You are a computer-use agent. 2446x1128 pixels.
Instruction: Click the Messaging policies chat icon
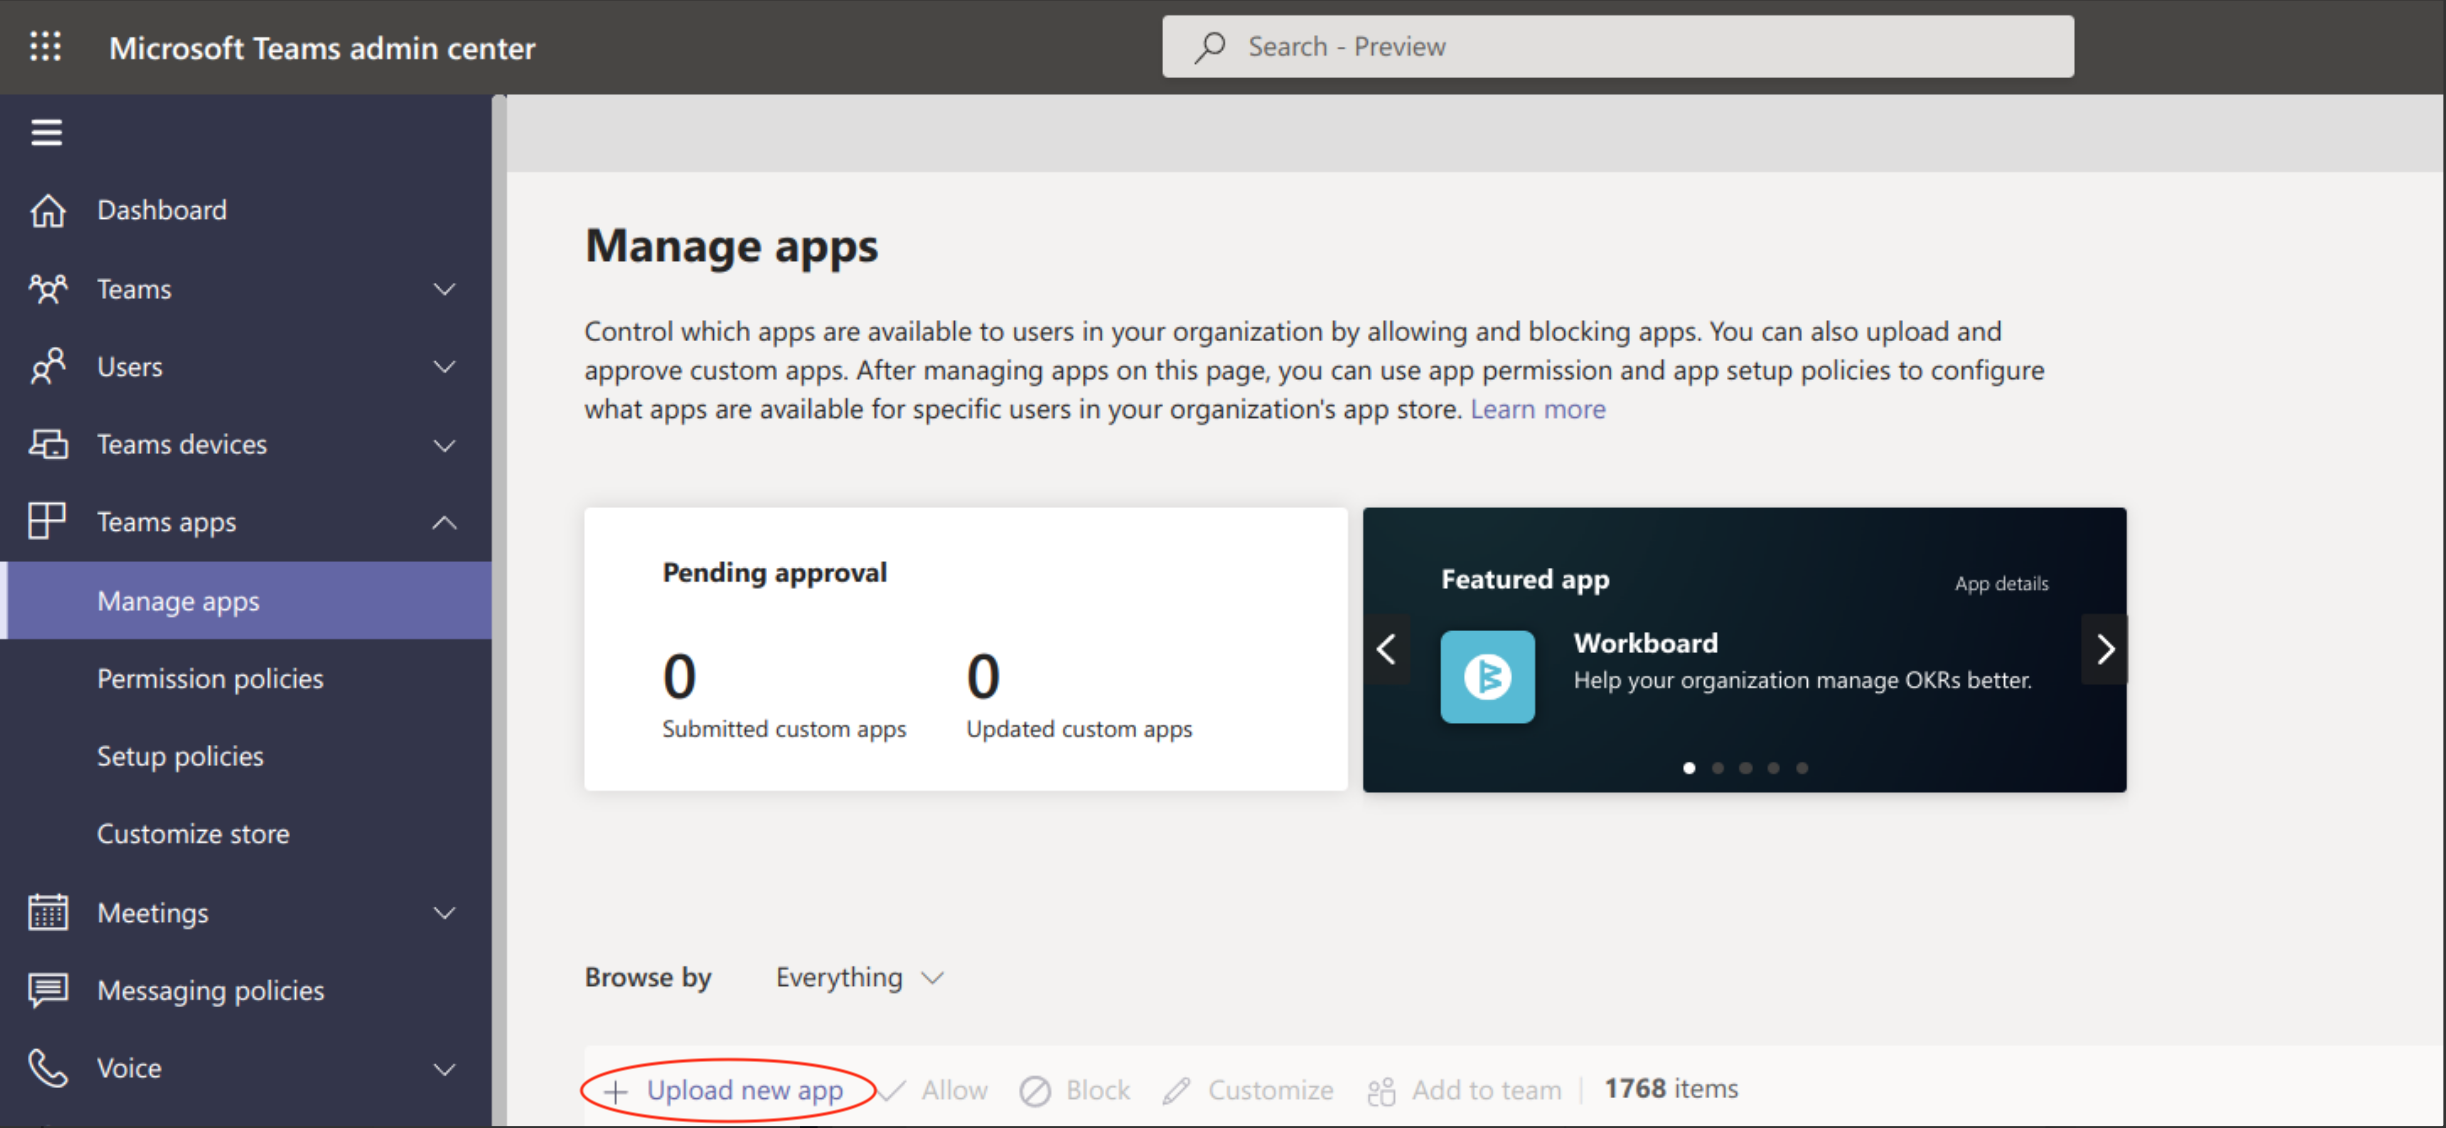click(47, 990)
